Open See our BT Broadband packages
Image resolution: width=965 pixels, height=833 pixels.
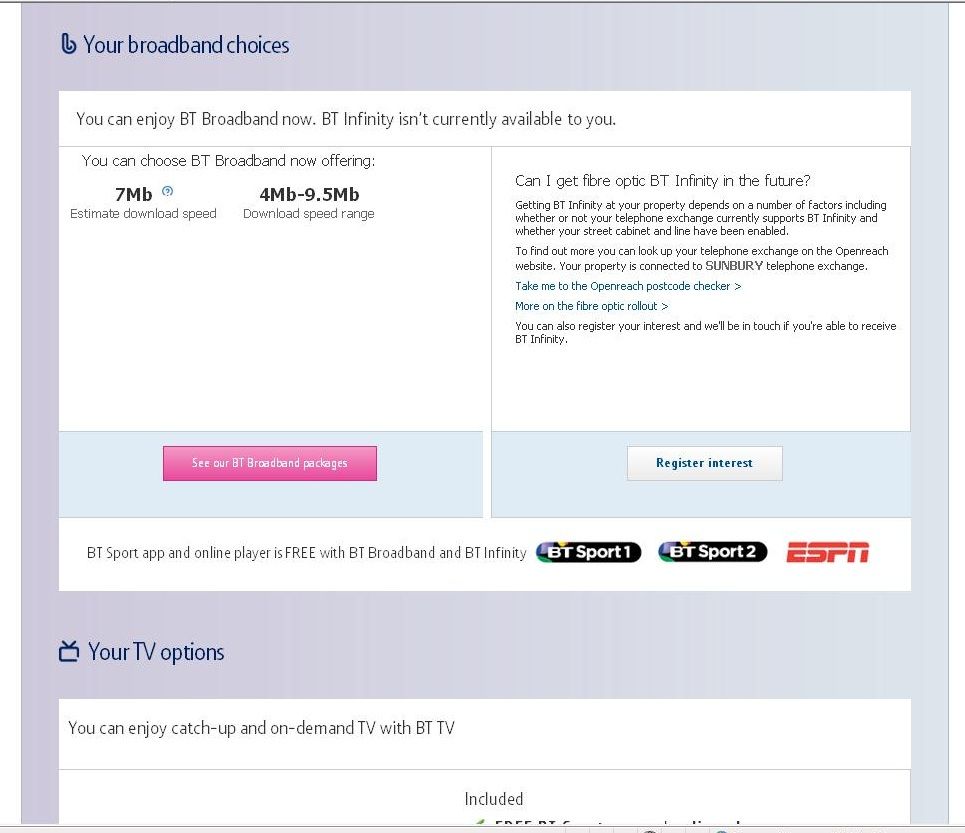[x=270, y=463]
